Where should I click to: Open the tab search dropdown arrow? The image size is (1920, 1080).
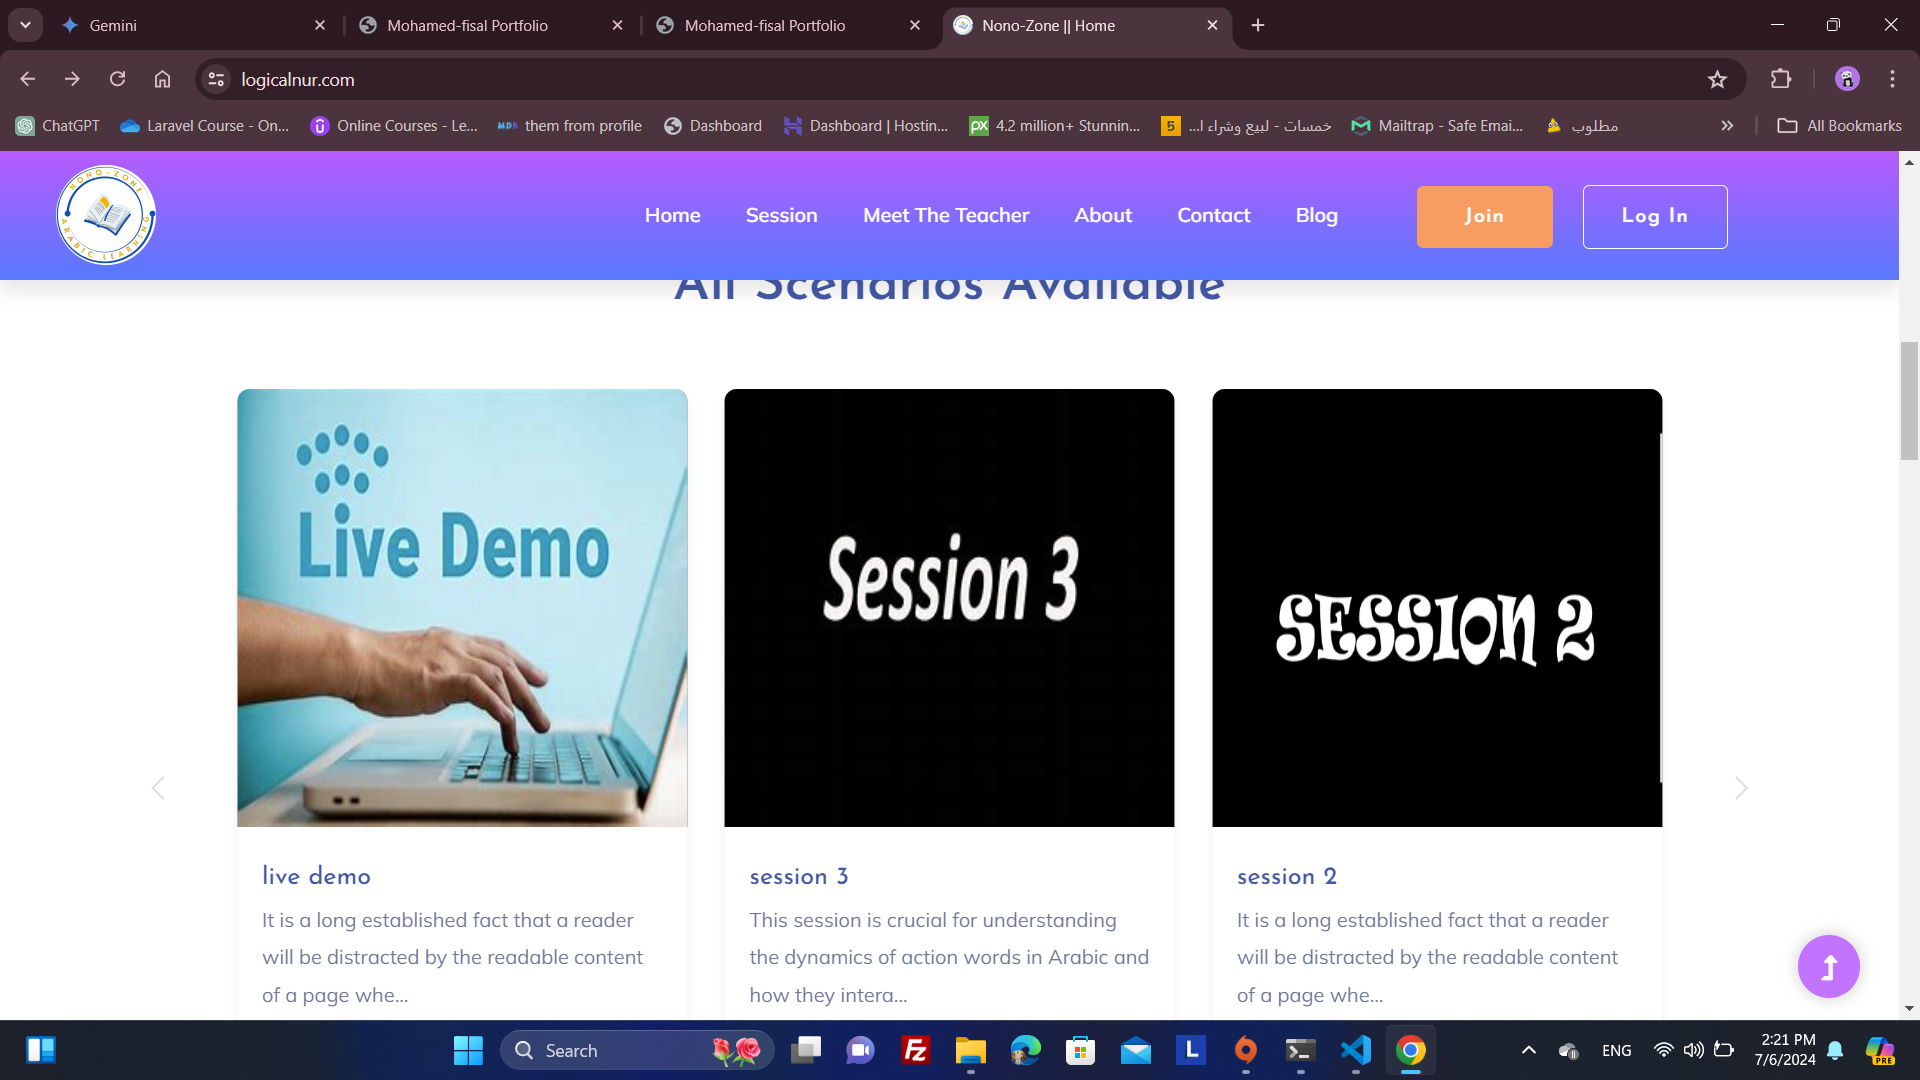(x=25, y=25)
